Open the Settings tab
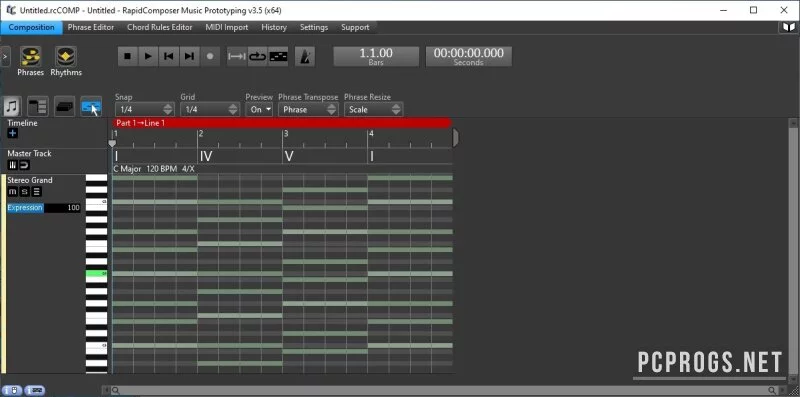800x397 pixels. (314, 27)
